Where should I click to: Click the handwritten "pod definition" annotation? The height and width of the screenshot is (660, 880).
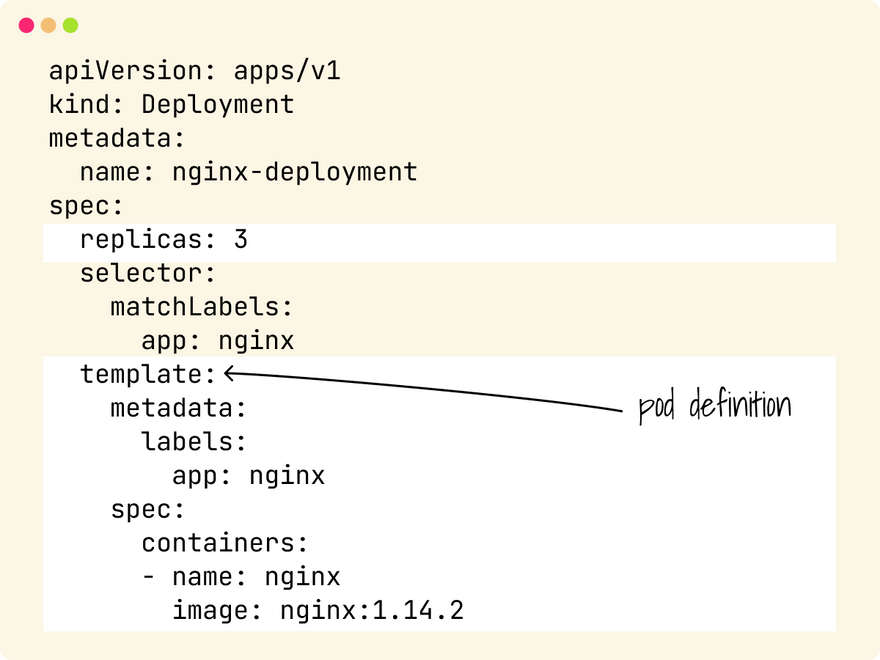(x=714, y=408)
